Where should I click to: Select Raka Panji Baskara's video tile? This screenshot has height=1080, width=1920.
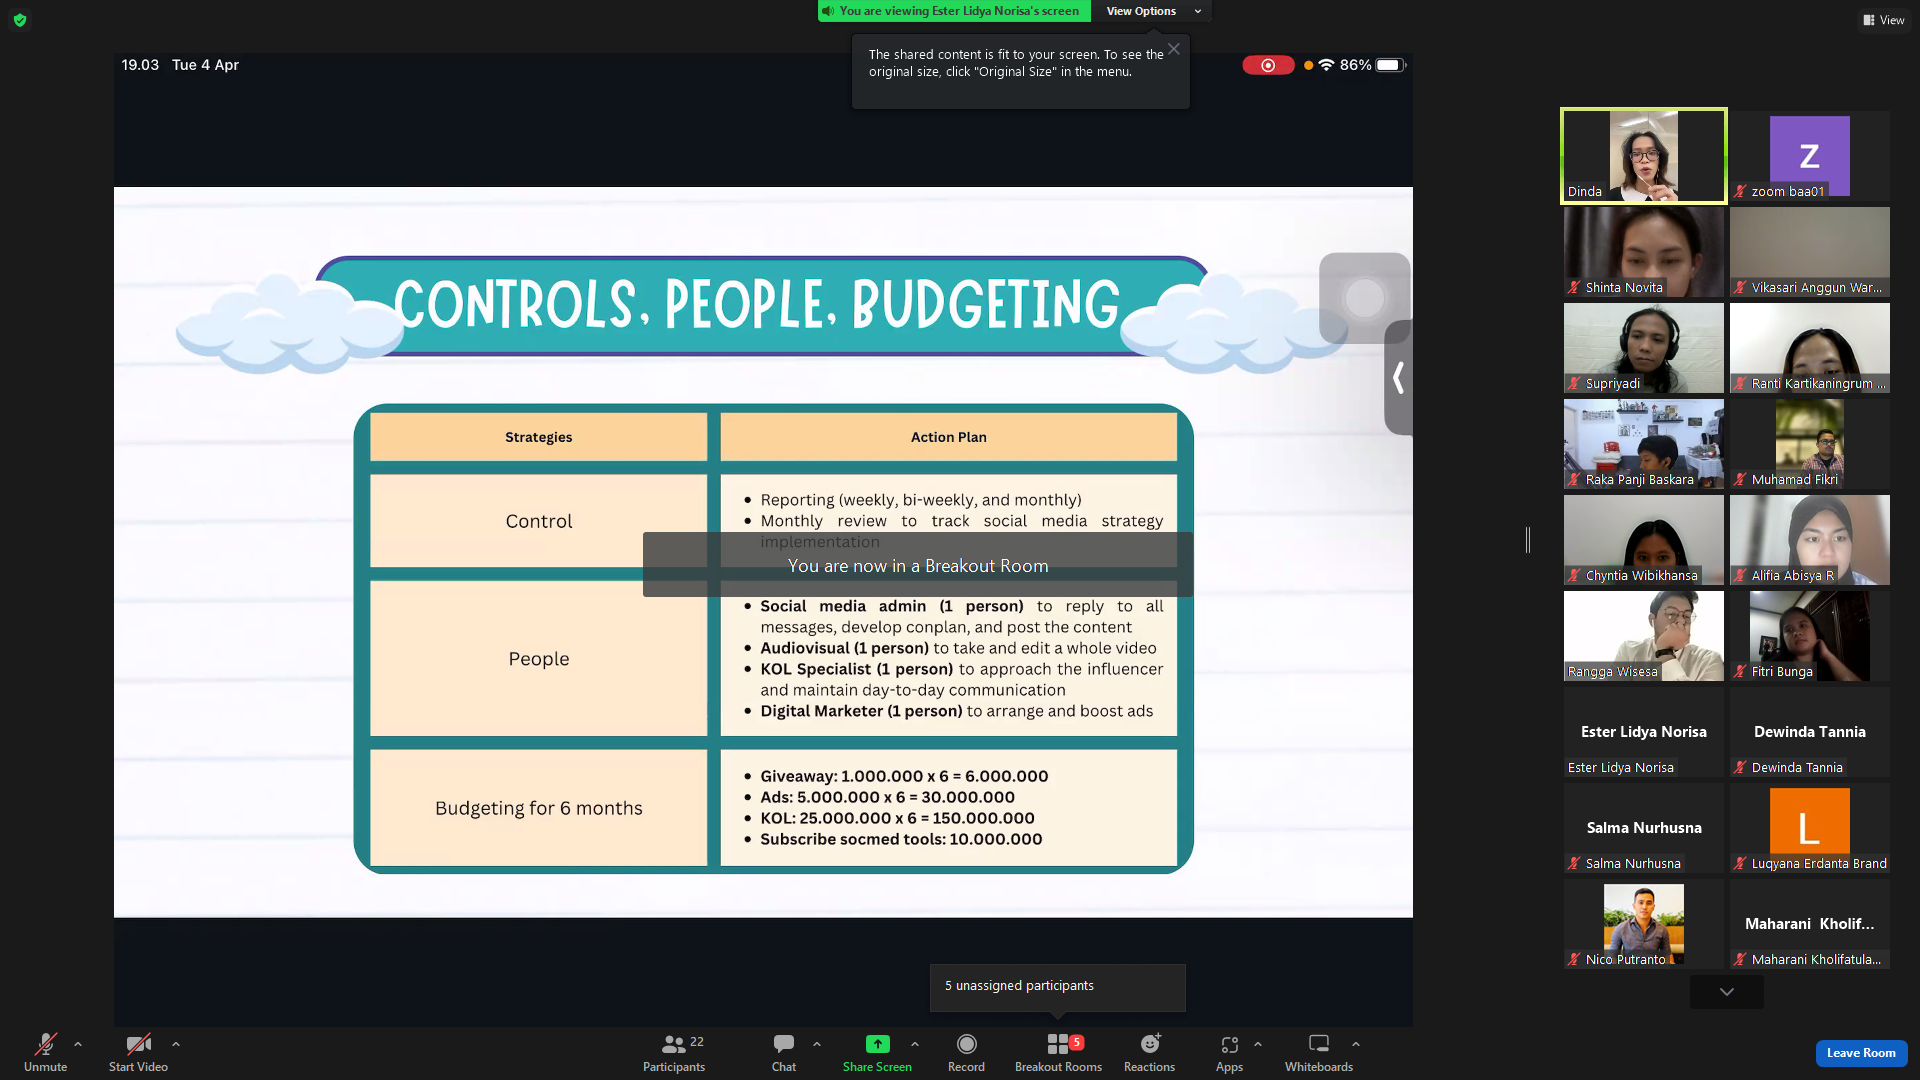pyautogui.click(x=1644, y=444)
